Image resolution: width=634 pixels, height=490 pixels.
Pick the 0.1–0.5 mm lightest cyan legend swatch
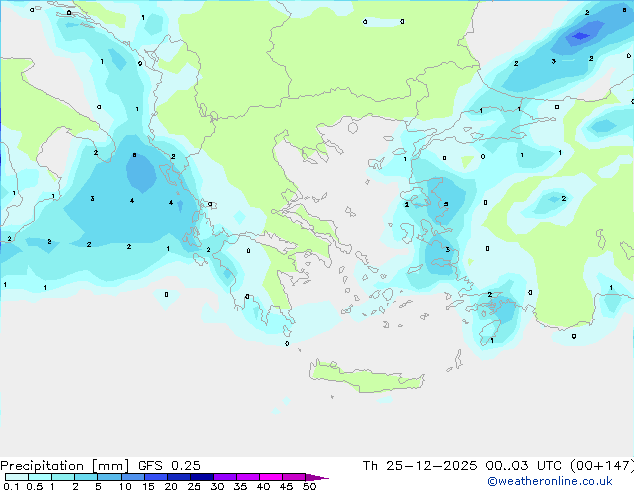pos(17,477)
